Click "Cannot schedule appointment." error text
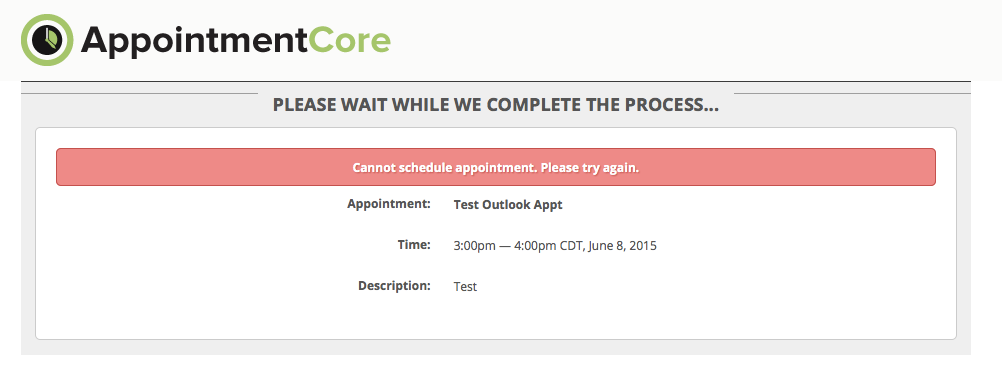 coord(445,168)
